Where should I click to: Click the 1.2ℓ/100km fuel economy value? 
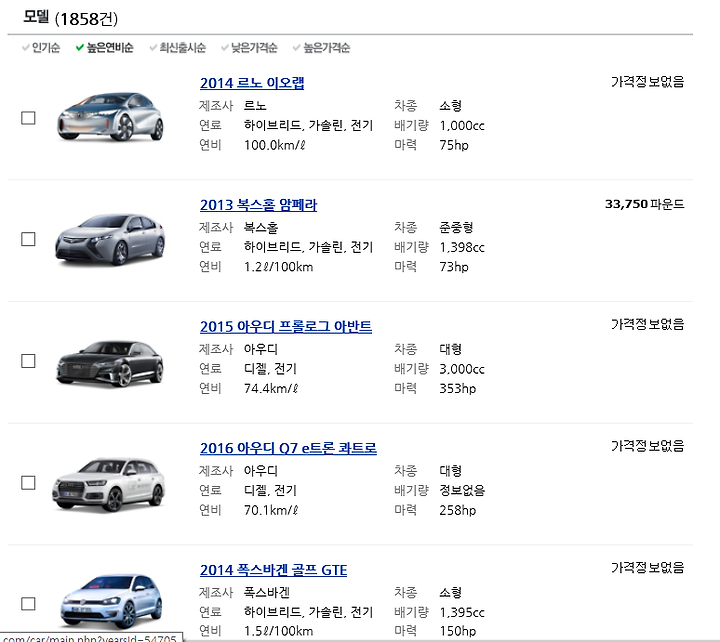(x=278, y=267)
